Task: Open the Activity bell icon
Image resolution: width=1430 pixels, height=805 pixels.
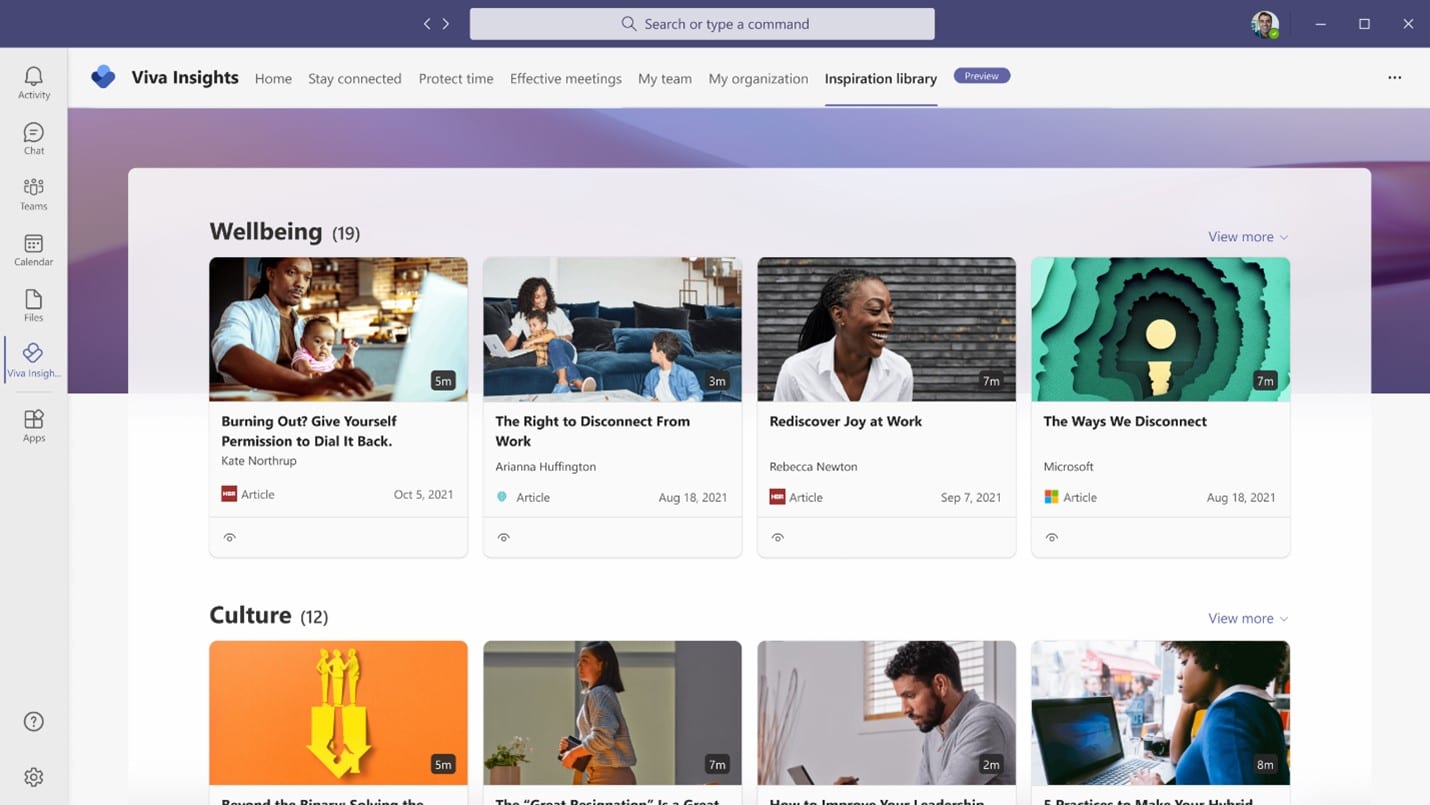Action: click(x=34, y=82)
